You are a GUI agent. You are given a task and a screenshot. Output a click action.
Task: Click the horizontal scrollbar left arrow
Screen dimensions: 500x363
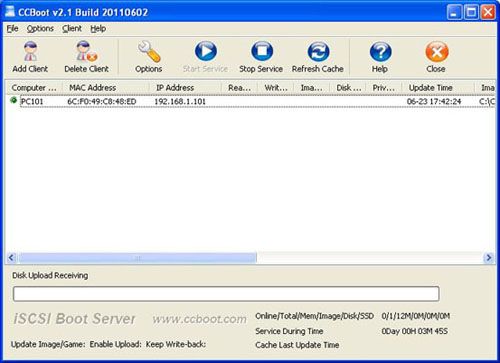point(11,257)
